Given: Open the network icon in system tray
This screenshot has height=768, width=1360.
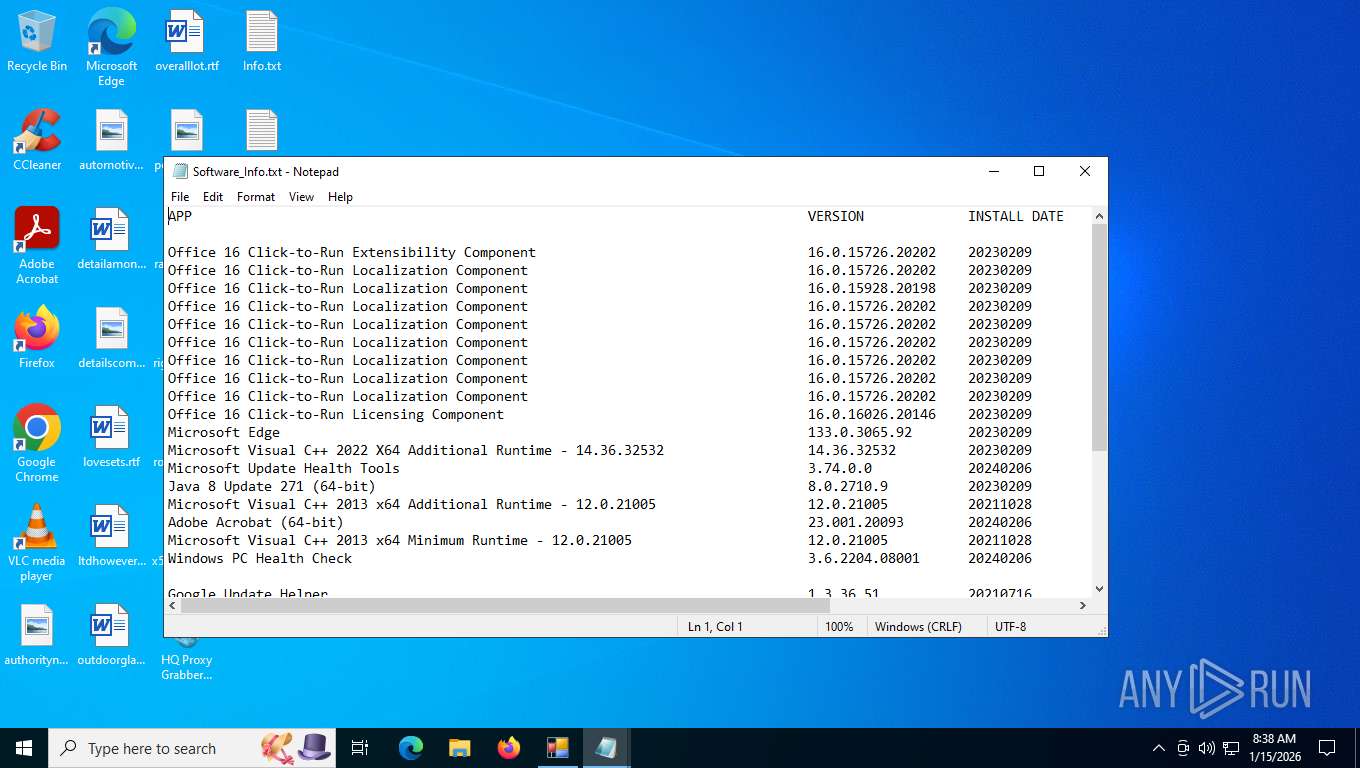Looking at the screenshot, I should pyautogui.click(x=1231, y=748).
